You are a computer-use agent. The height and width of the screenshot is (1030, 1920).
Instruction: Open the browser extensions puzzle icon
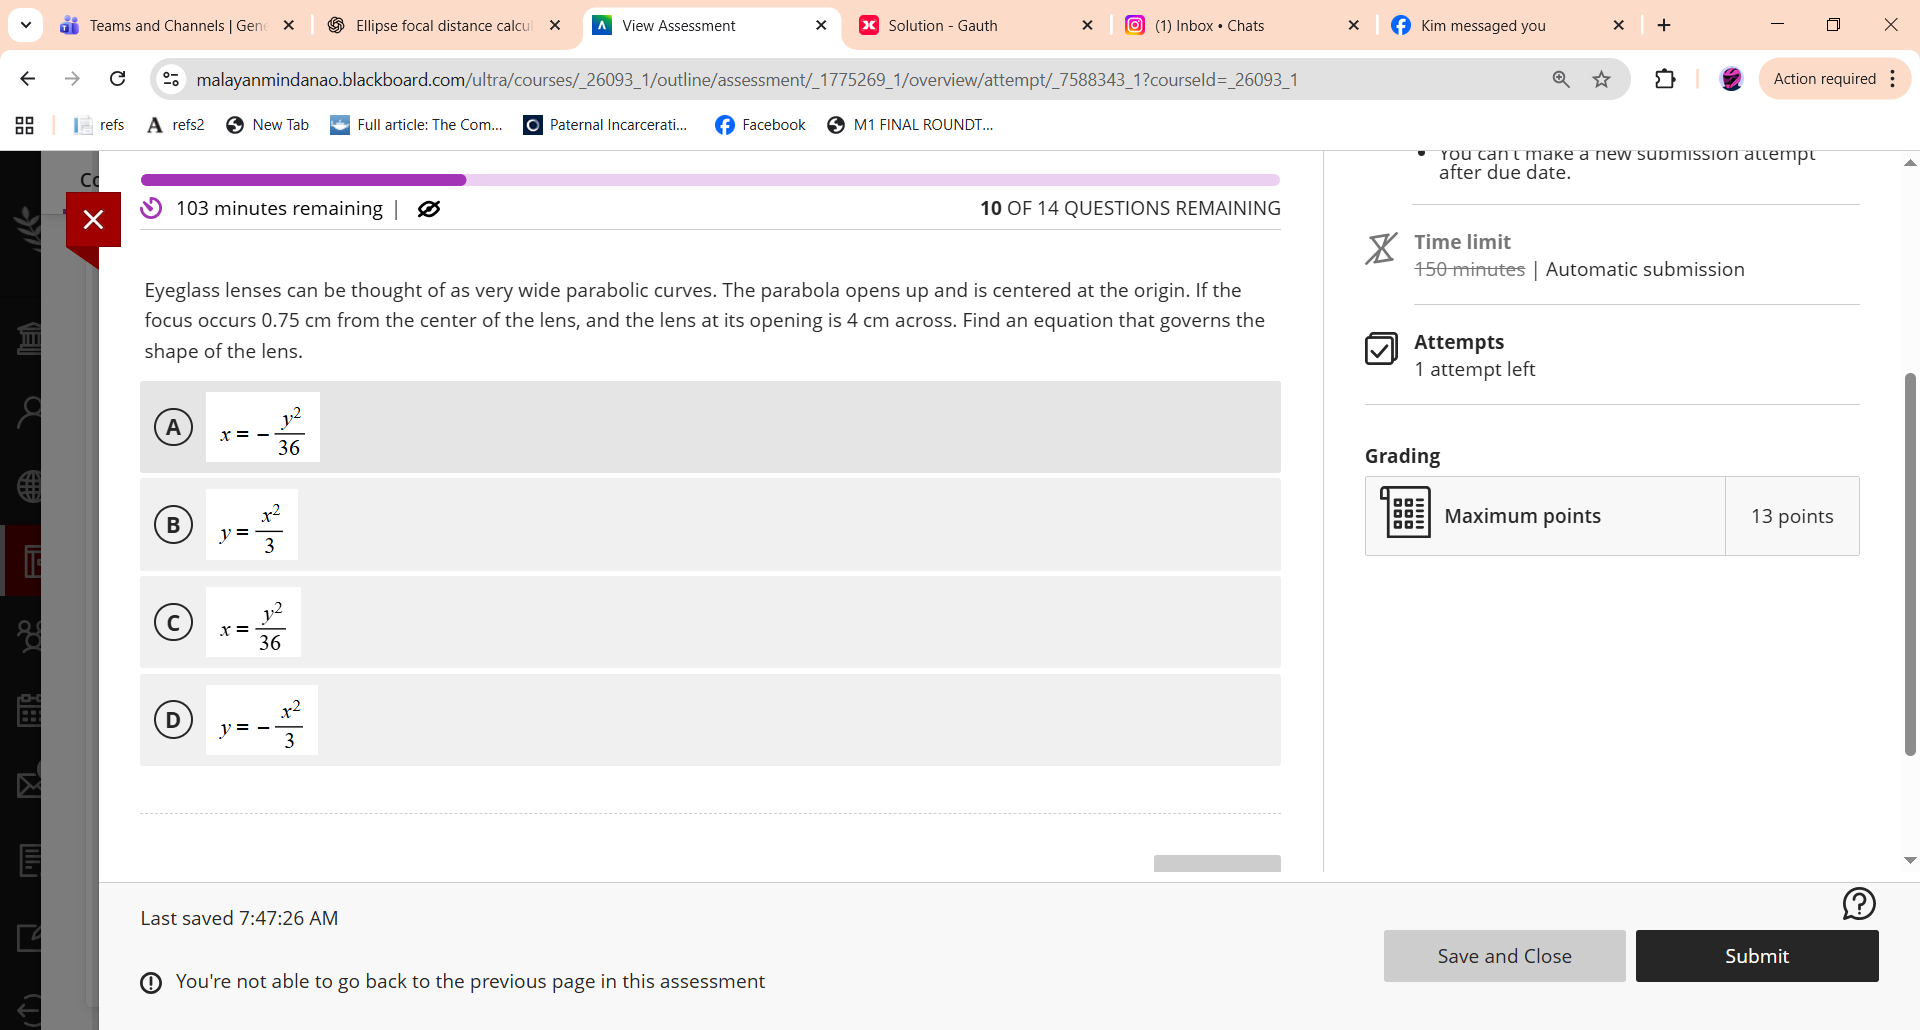(x=1665, y=79)
